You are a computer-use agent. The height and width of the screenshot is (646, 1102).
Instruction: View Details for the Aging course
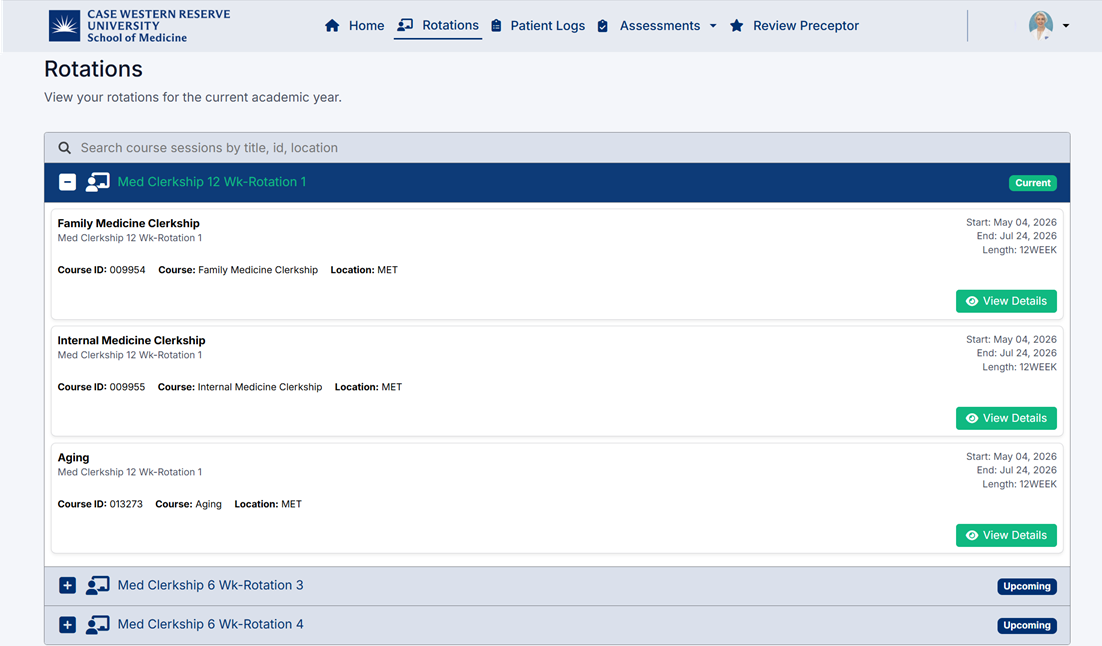[1006, 535]
